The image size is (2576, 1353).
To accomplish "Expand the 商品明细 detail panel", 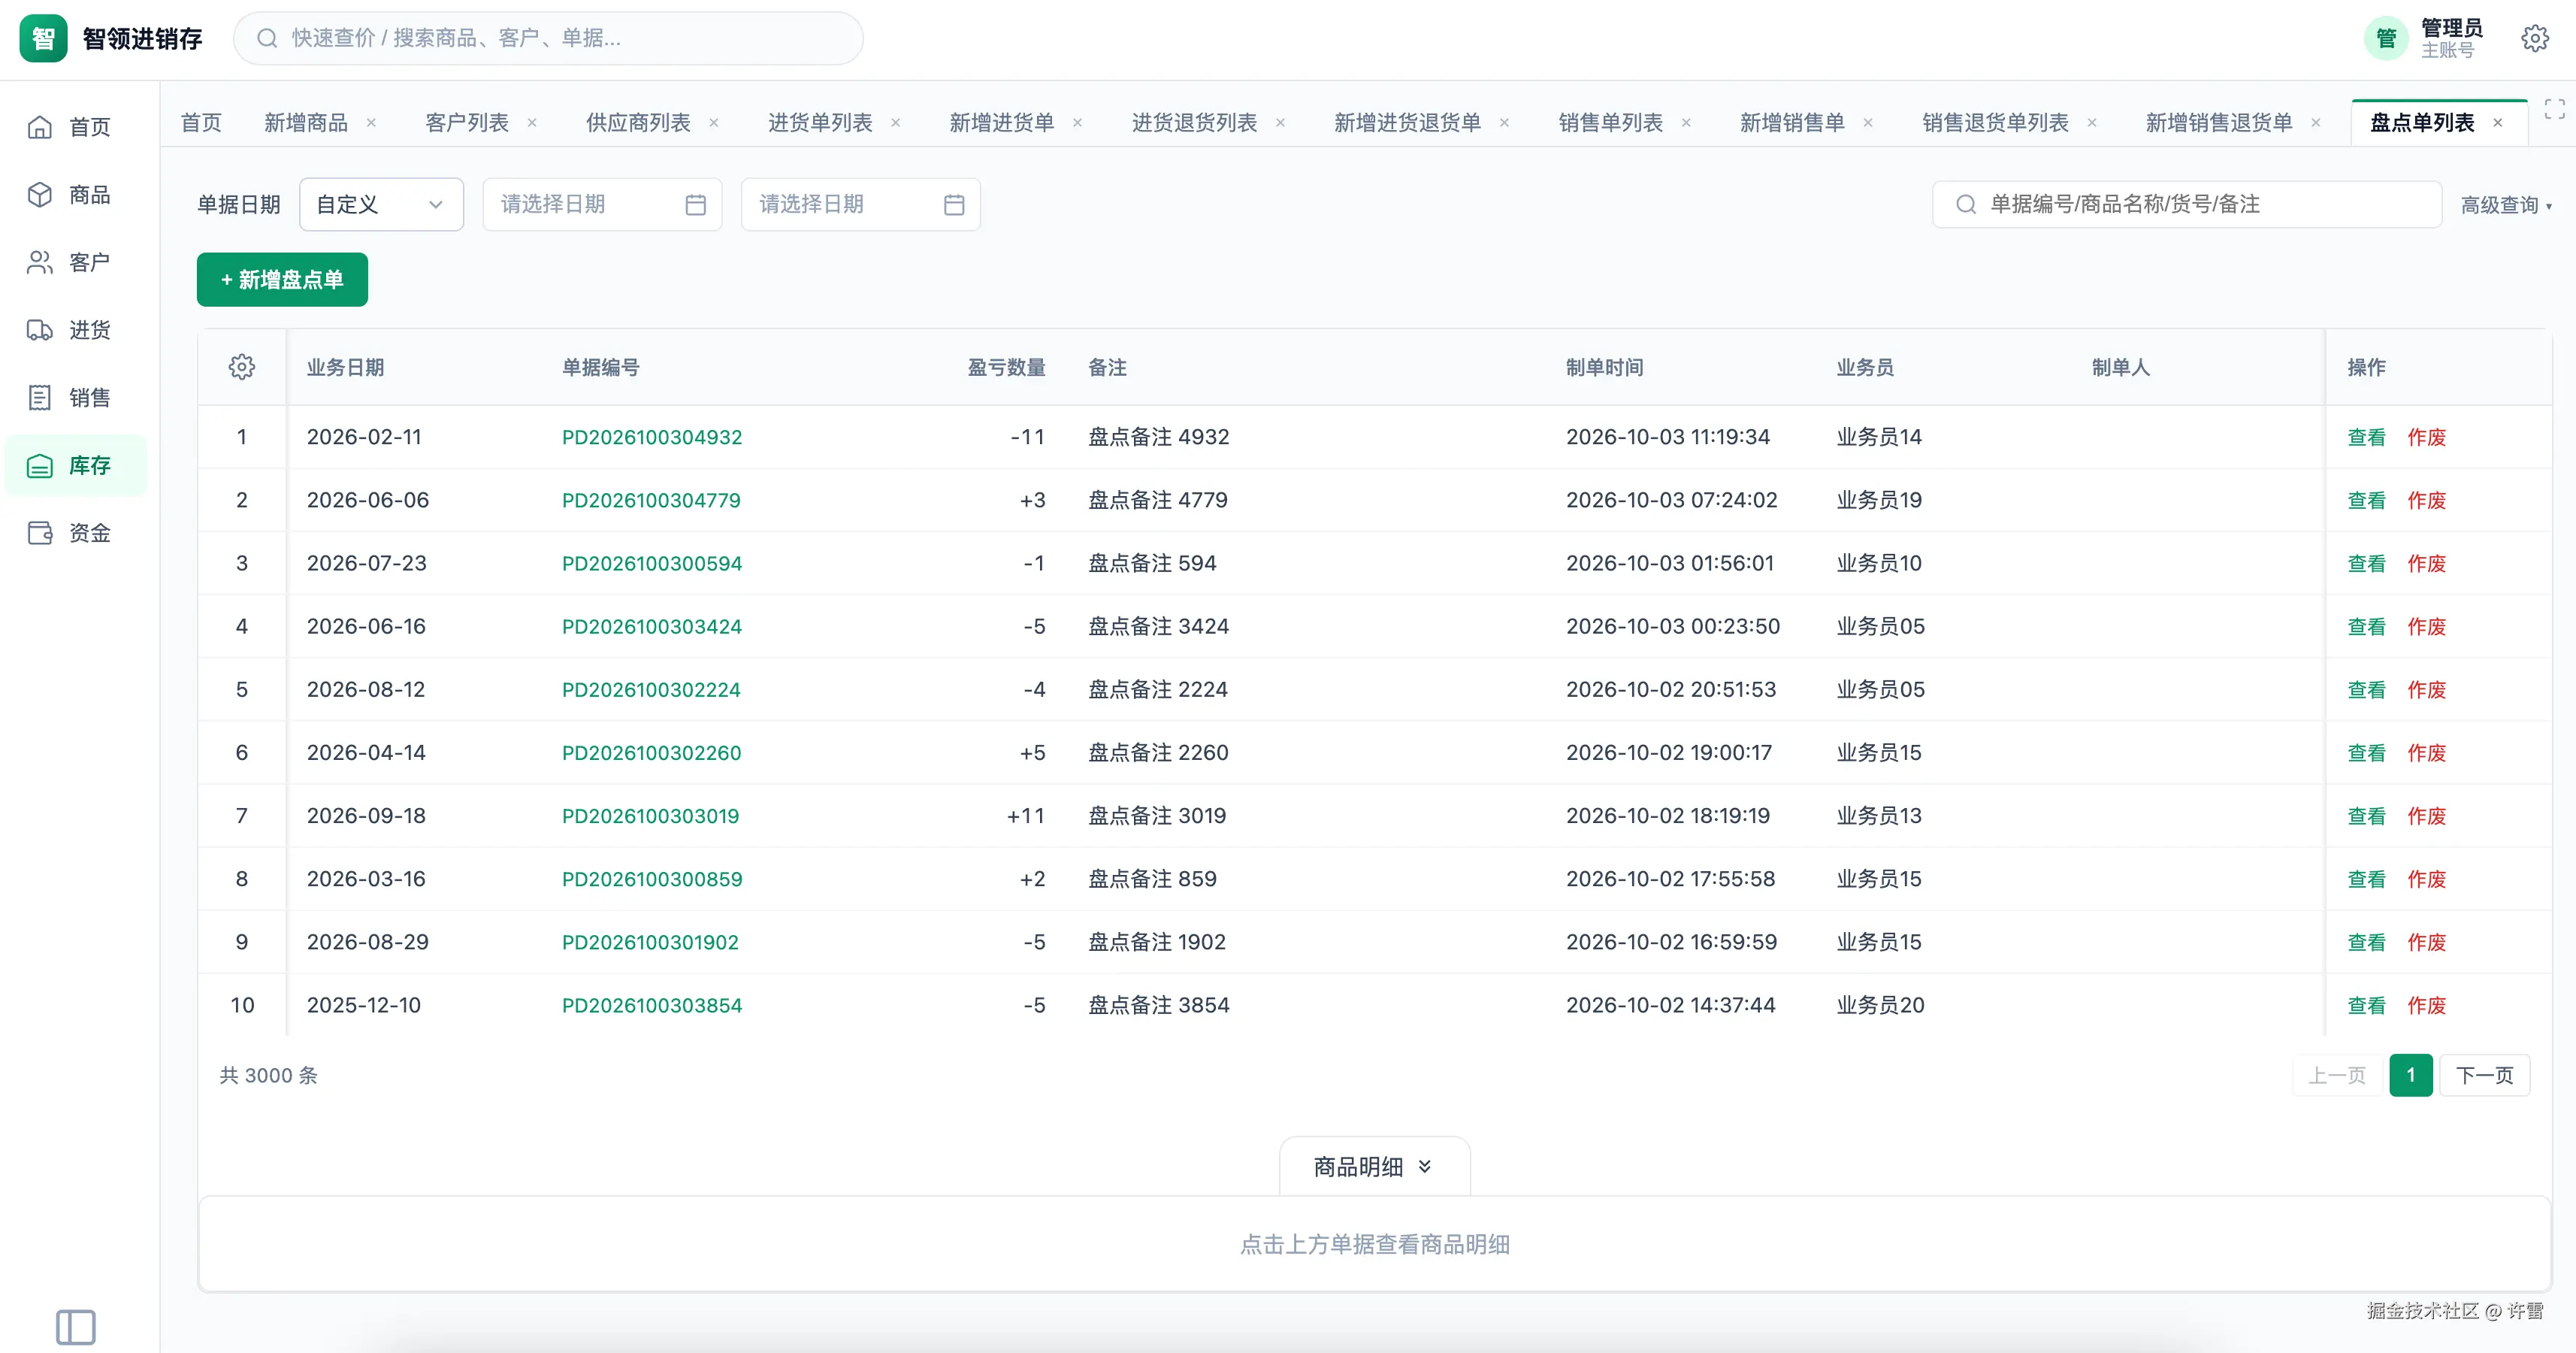I will coord(1374,1167).
